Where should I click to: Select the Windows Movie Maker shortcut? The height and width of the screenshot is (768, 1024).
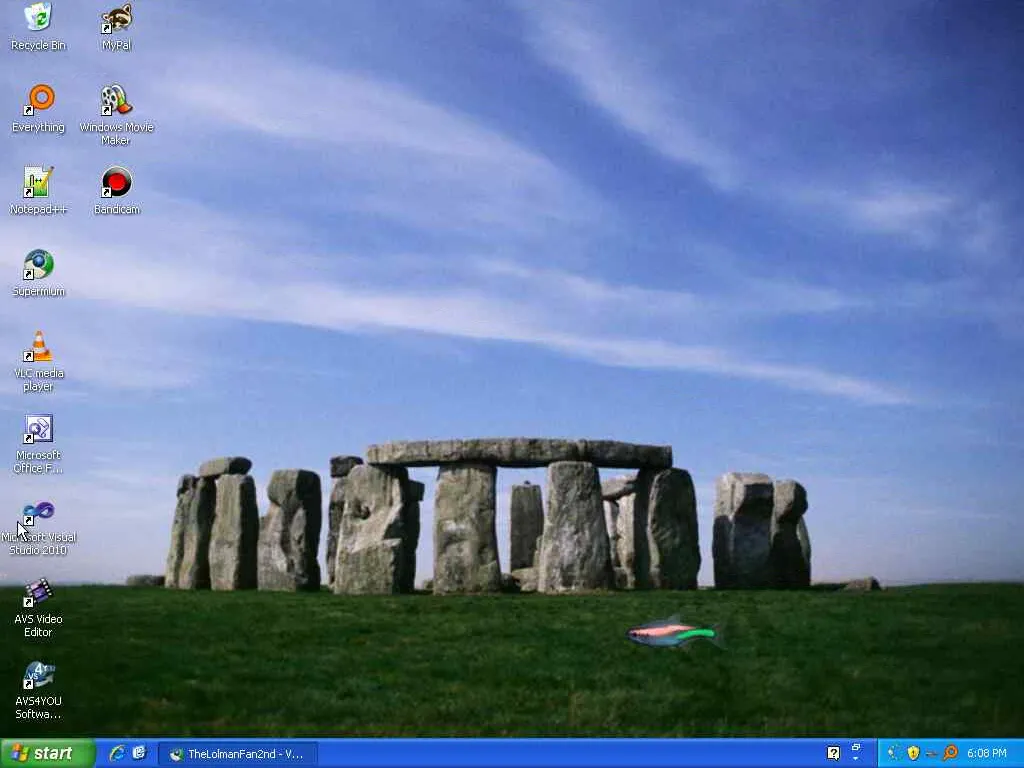(116, 115)
